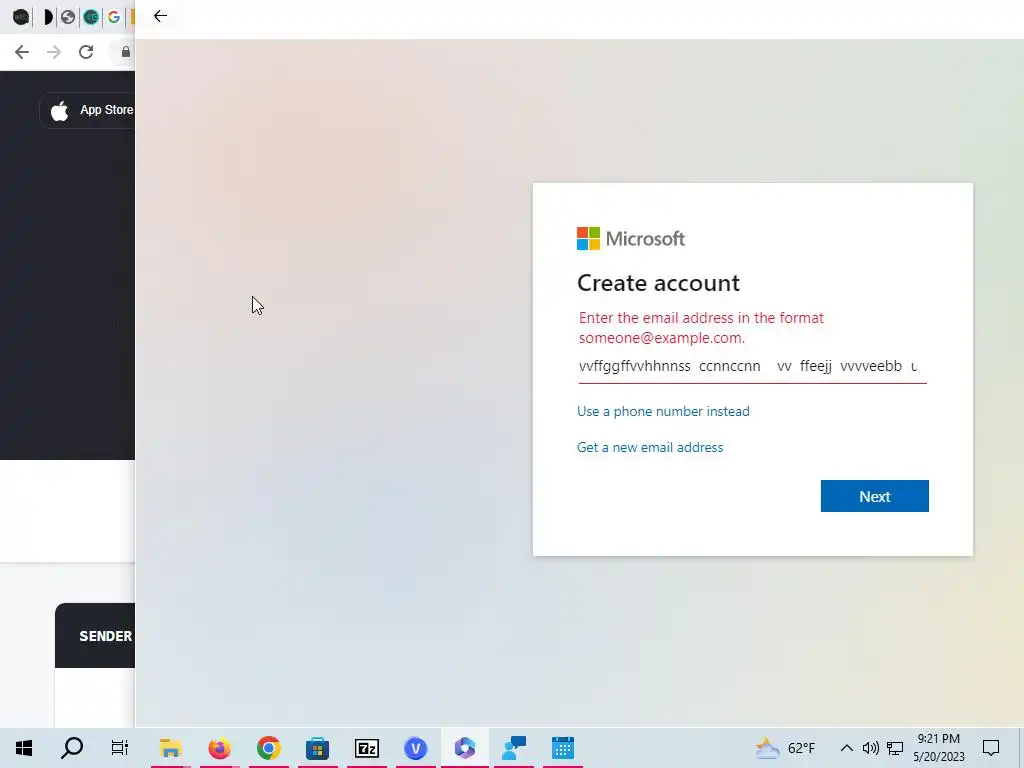Open the Calendar app on the taskbar
The image size is (1024, 768).
point(562,748)
